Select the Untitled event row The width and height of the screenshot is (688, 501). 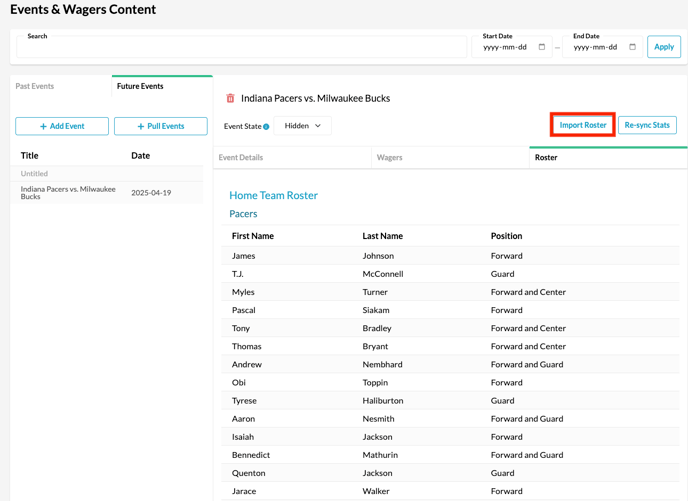point(107,174)
